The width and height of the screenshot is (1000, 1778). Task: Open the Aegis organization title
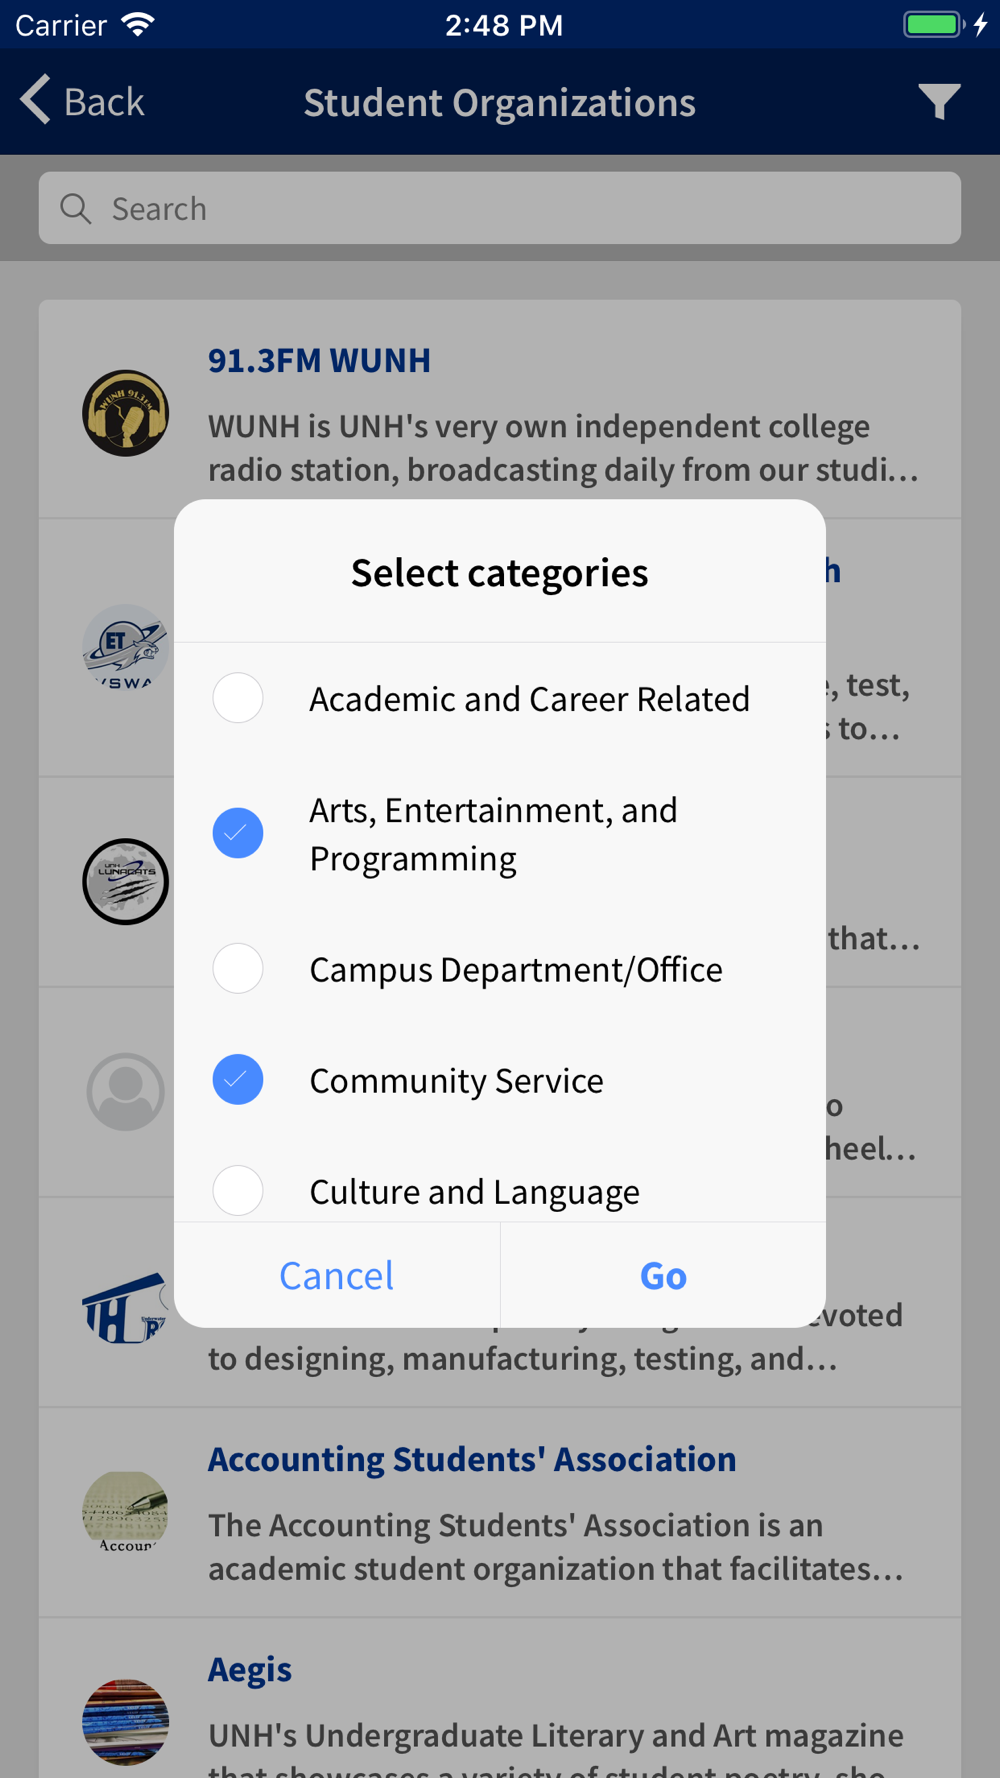pyautogui.click(x=250, y=1669)
